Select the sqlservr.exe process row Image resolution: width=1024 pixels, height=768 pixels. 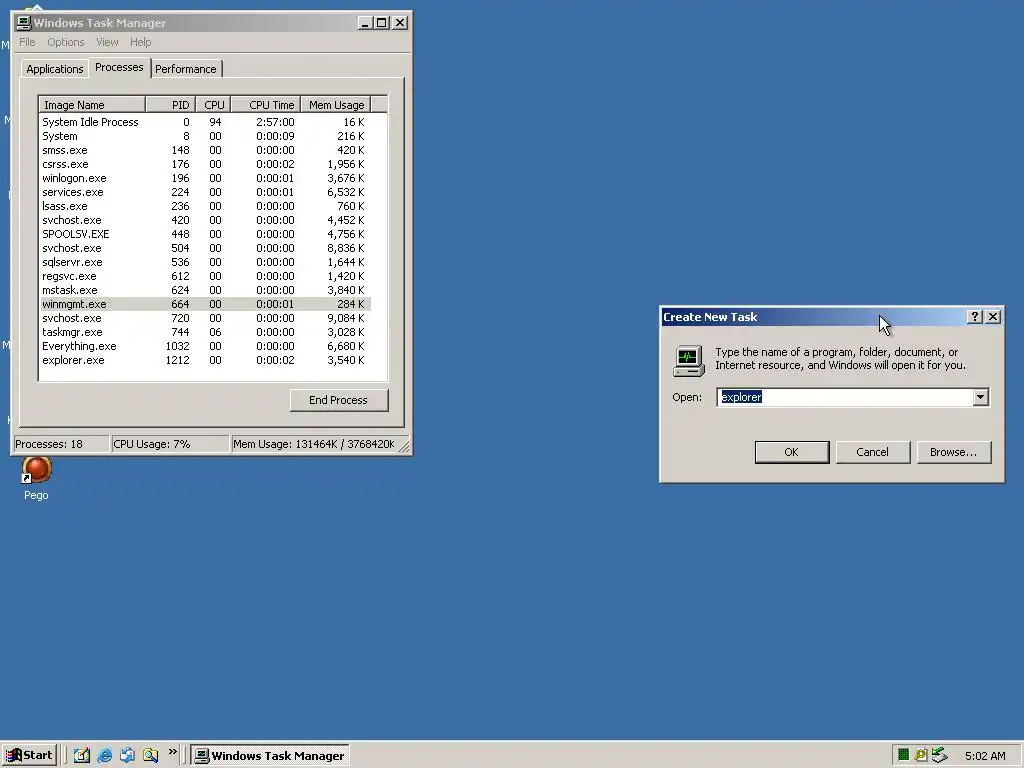[205, 263]
